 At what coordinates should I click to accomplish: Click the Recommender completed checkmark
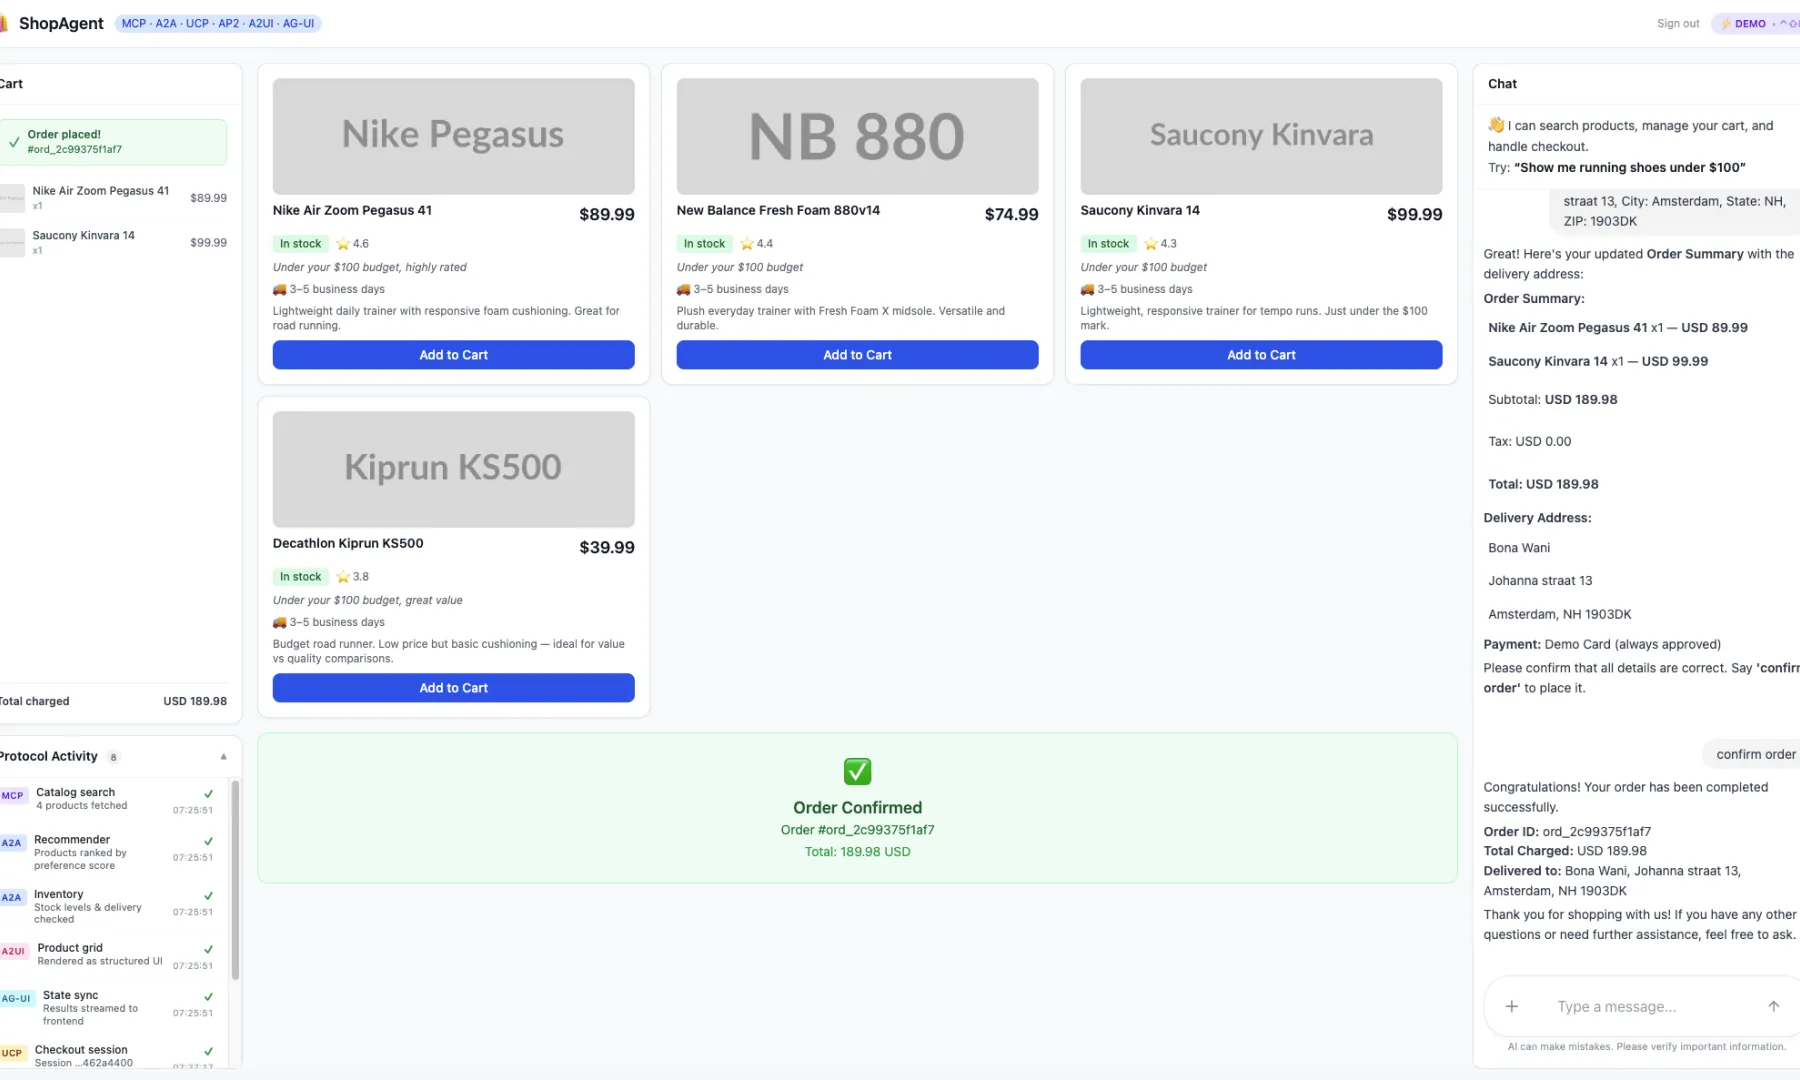click(x=208, y=841)
